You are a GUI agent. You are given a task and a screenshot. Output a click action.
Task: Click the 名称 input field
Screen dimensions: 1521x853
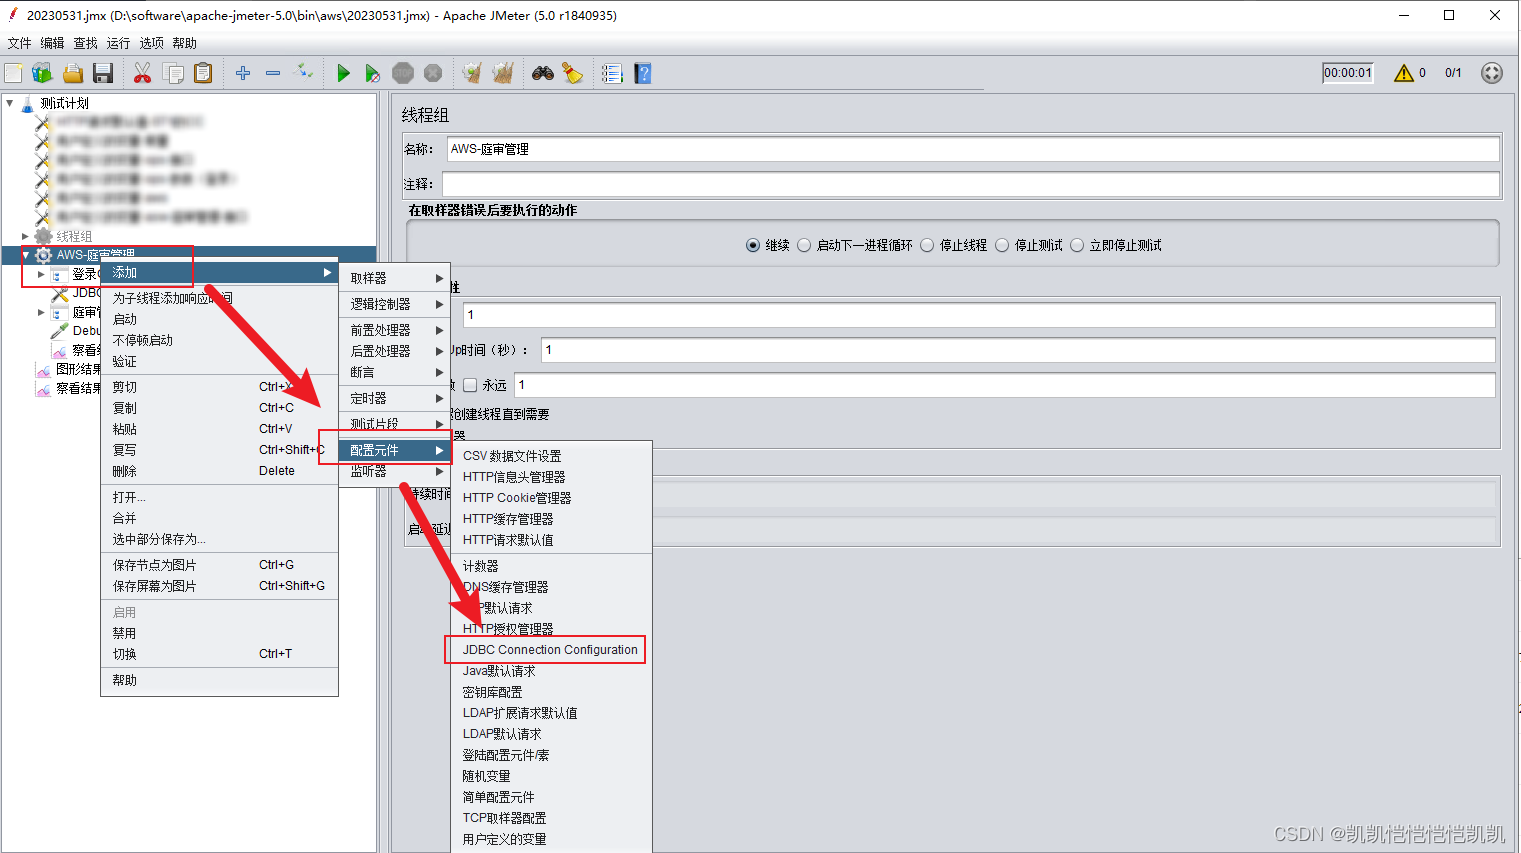tap(973, 149)
